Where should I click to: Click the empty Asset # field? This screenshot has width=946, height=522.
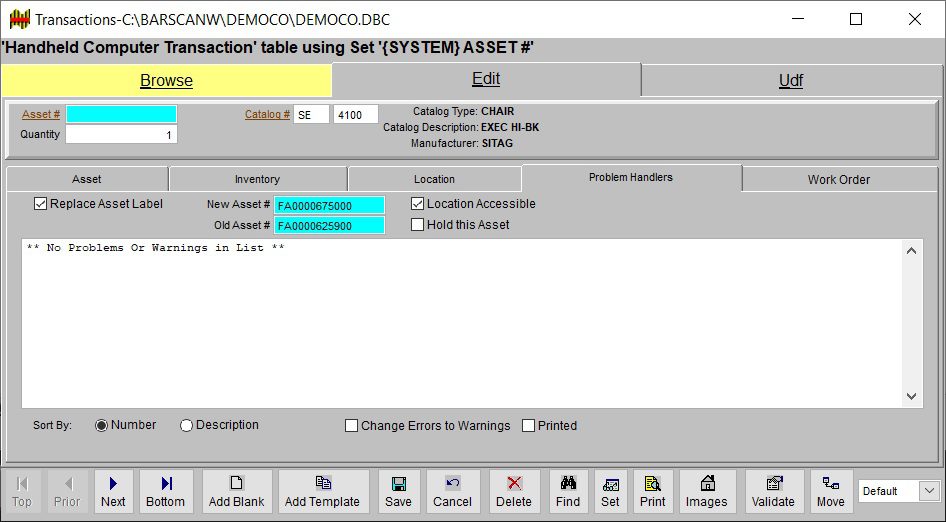[x=121, y=114]
